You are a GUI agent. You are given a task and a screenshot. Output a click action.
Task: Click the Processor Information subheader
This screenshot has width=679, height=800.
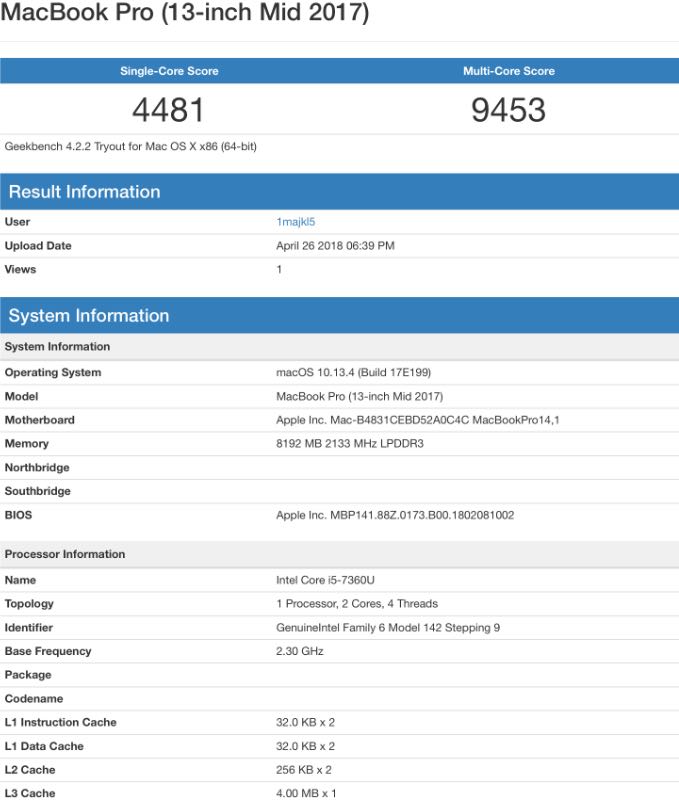[65, 554]
